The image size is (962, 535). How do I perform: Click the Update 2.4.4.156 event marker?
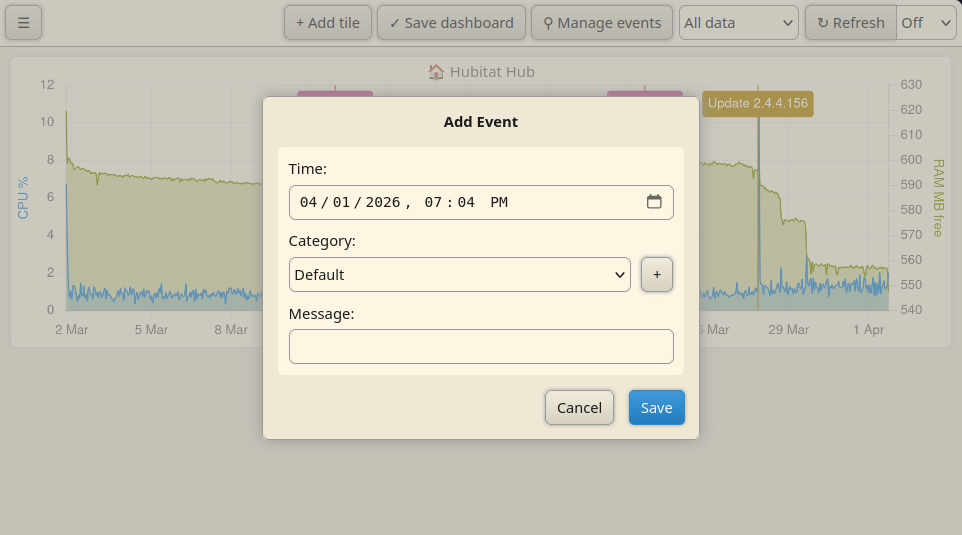758,103
